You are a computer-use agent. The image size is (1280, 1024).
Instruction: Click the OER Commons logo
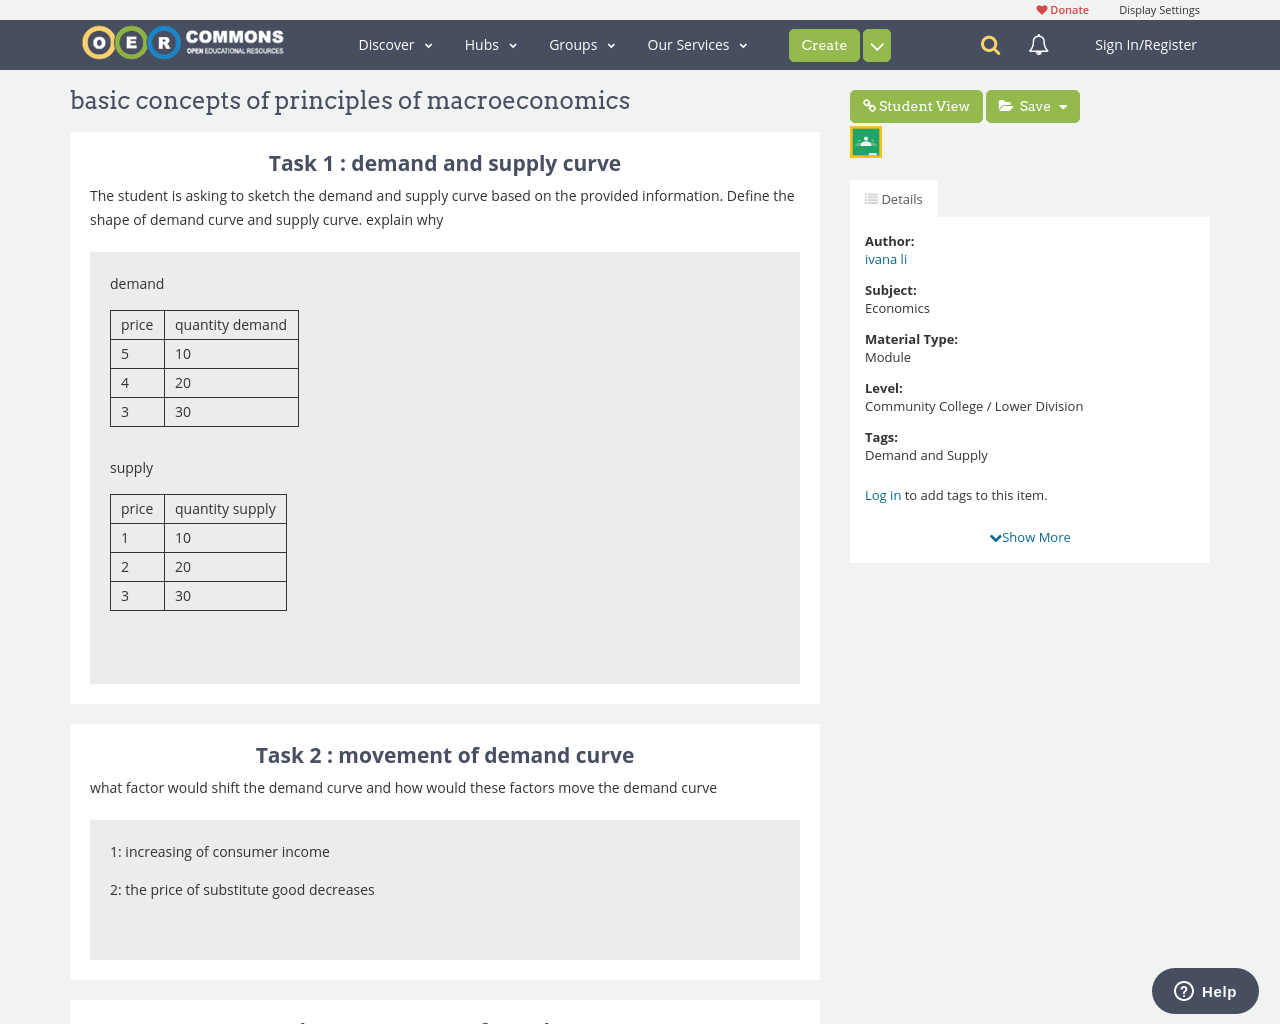[x=183, y=43]
